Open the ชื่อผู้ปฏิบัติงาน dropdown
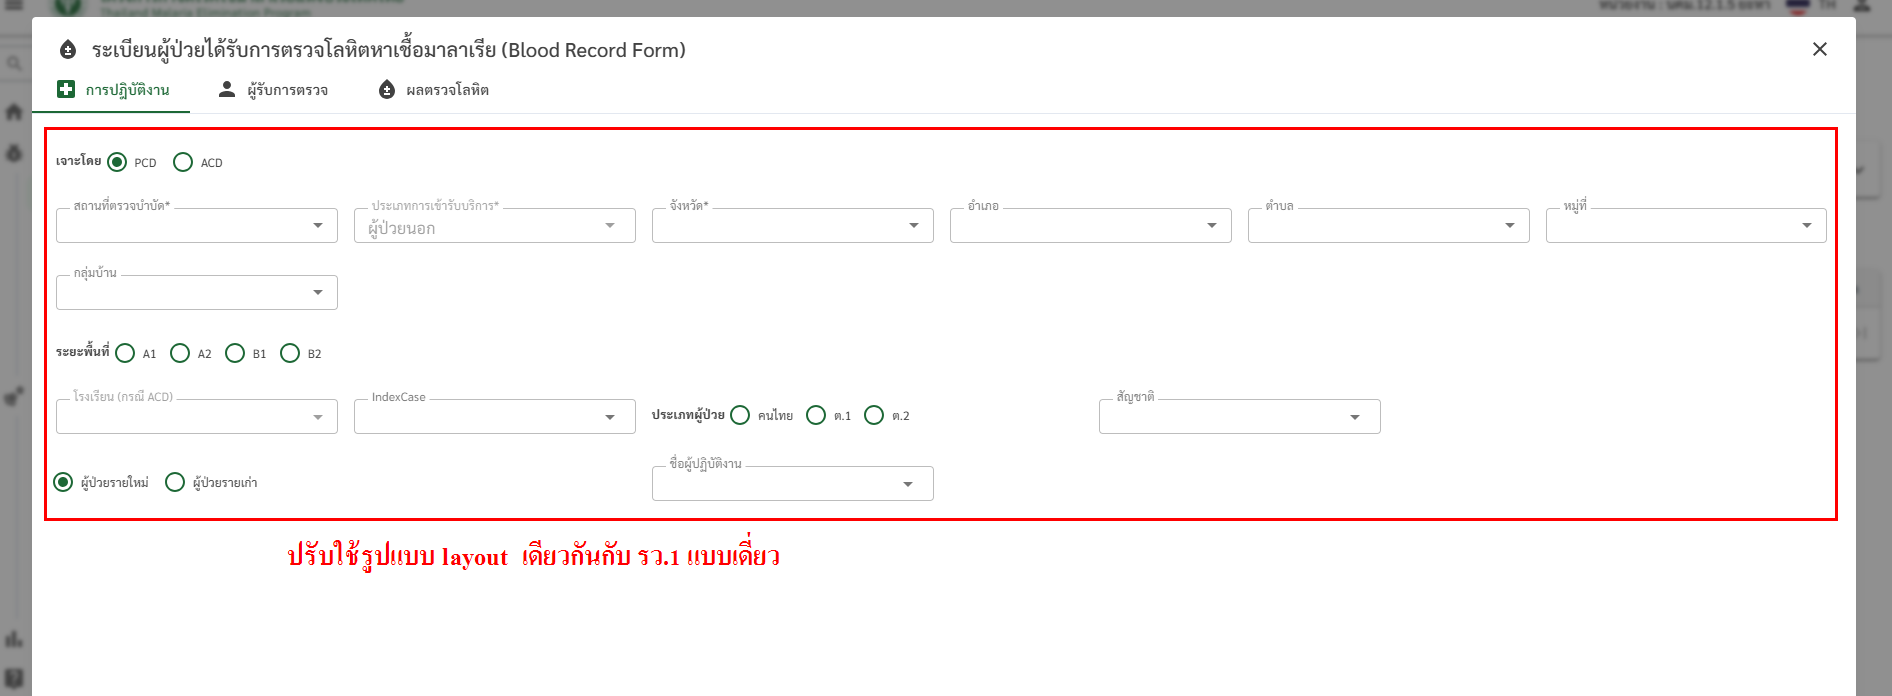This screenshot has width=1892, height=696. [x=792, y=484]
